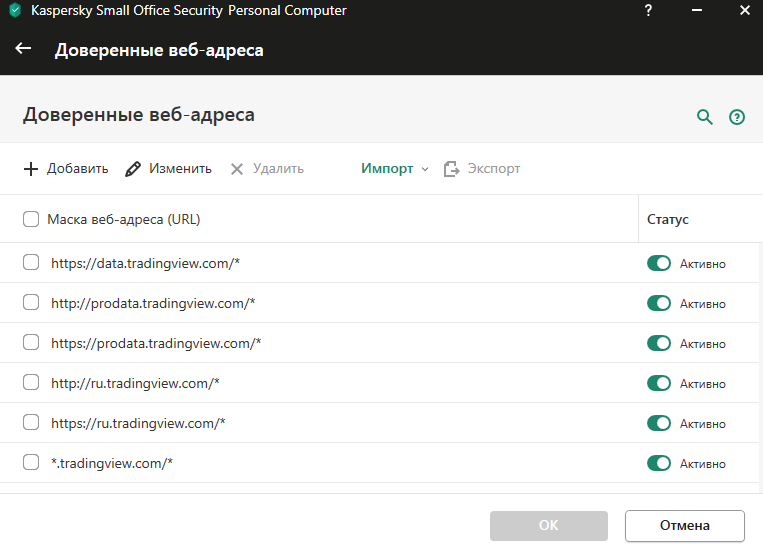The image size is (763, 546).
Task: Click the https://prodata.tradingview.com/* address text
Action: tap(156, 343)
